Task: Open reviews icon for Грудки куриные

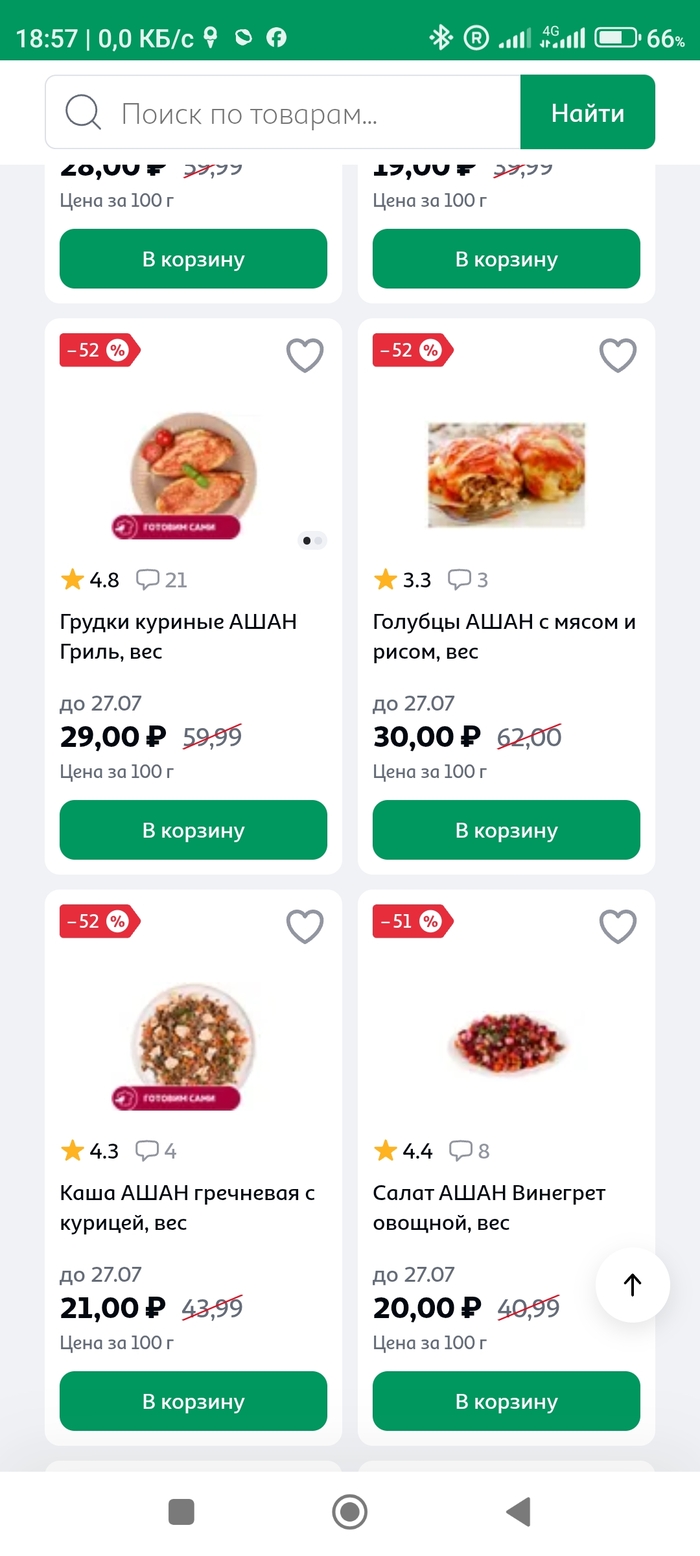Action: pyautogui.click(x=148, y=579)
